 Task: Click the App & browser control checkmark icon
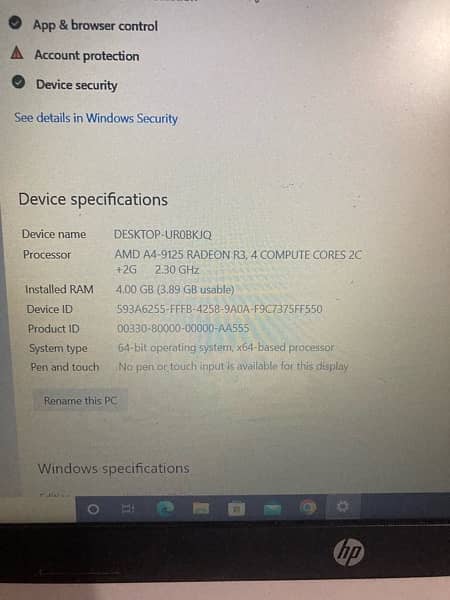pyautogui.click(x=15, y=23)
